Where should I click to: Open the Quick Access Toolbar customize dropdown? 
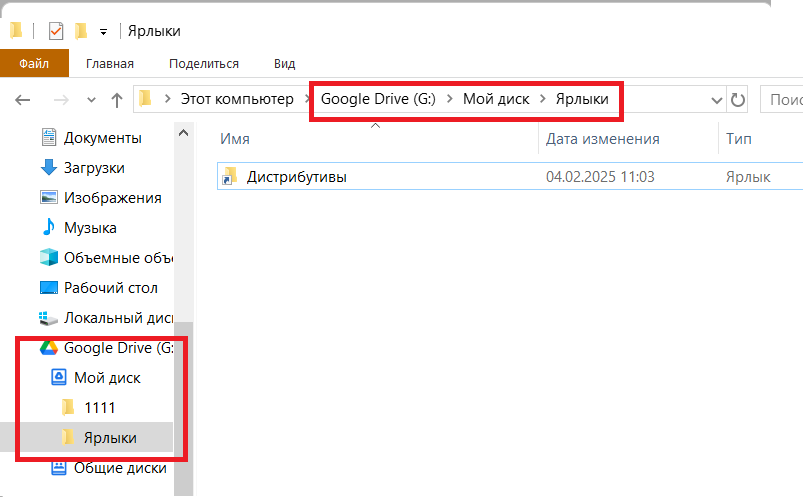(103, 32)
